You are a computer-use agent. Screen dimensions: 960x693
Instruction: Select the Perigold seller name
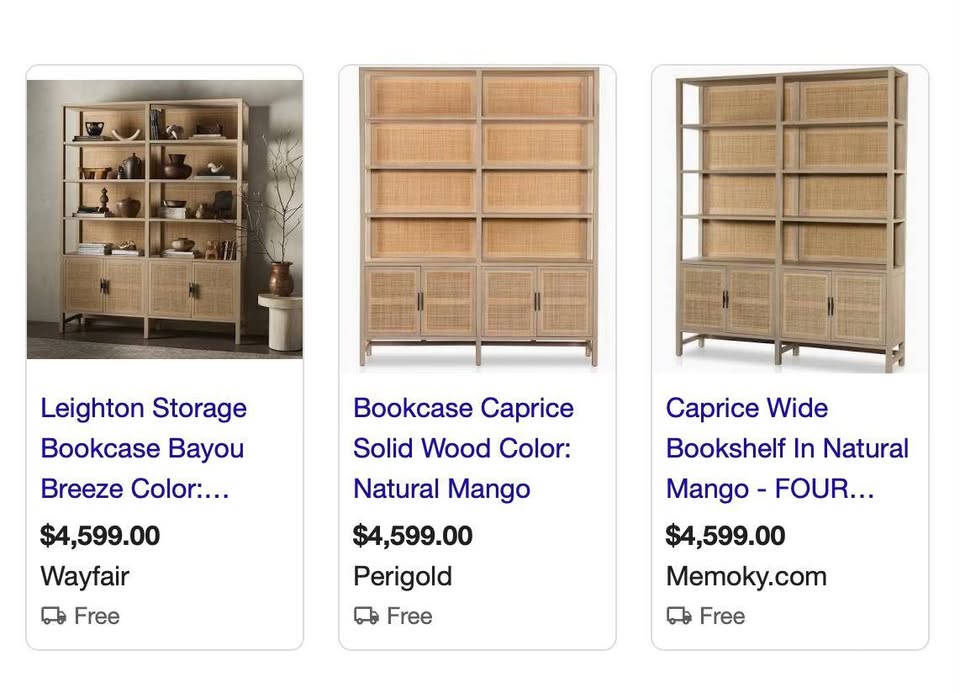[x=403, y=576]
